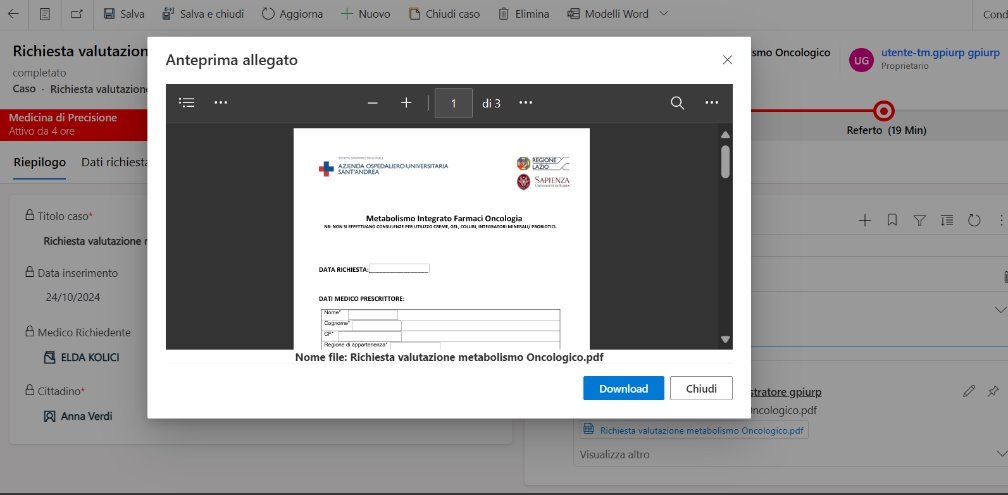The width and height of the screenshot is (1008, 495).
Task: Expand Visualizza altro chevron
Action: 1000,454
